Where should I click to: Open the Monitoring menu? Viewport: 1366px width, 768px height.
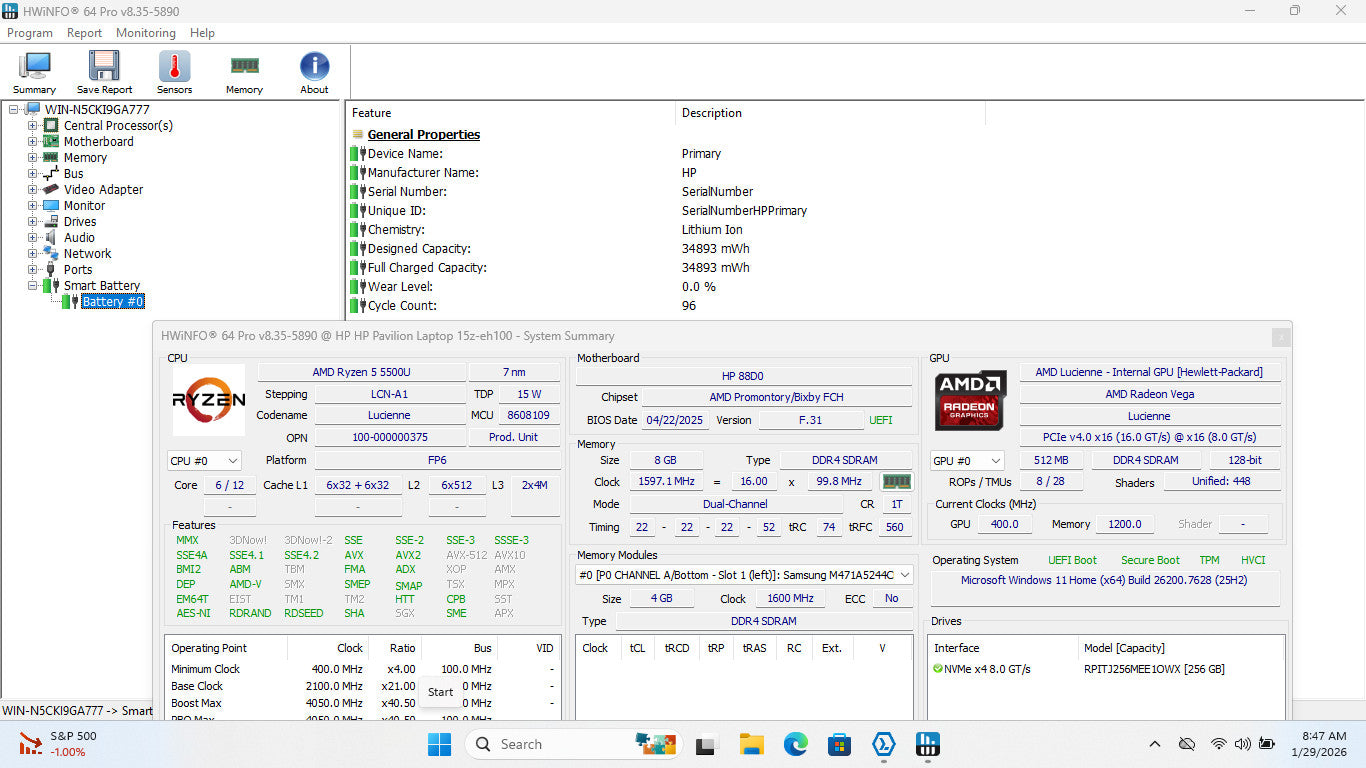[x=145, y=33]
